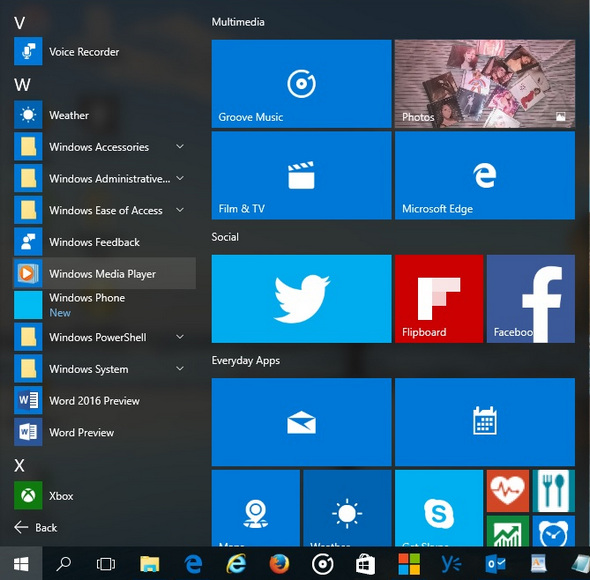Jump via the letter V header
Viewport: 590px width, 580px height.
click(x=20, y=23)
